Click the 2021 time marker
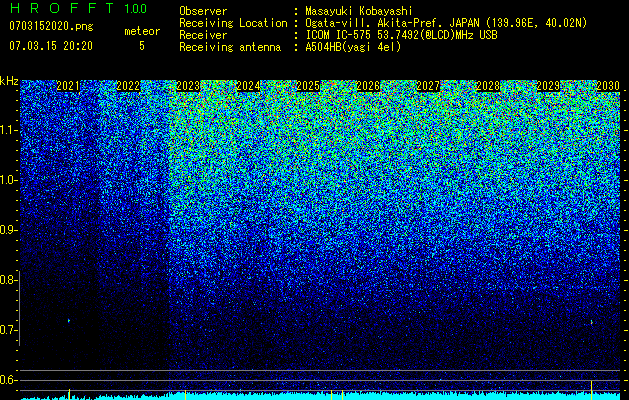The image size is (629, 400). coord(68,86)
